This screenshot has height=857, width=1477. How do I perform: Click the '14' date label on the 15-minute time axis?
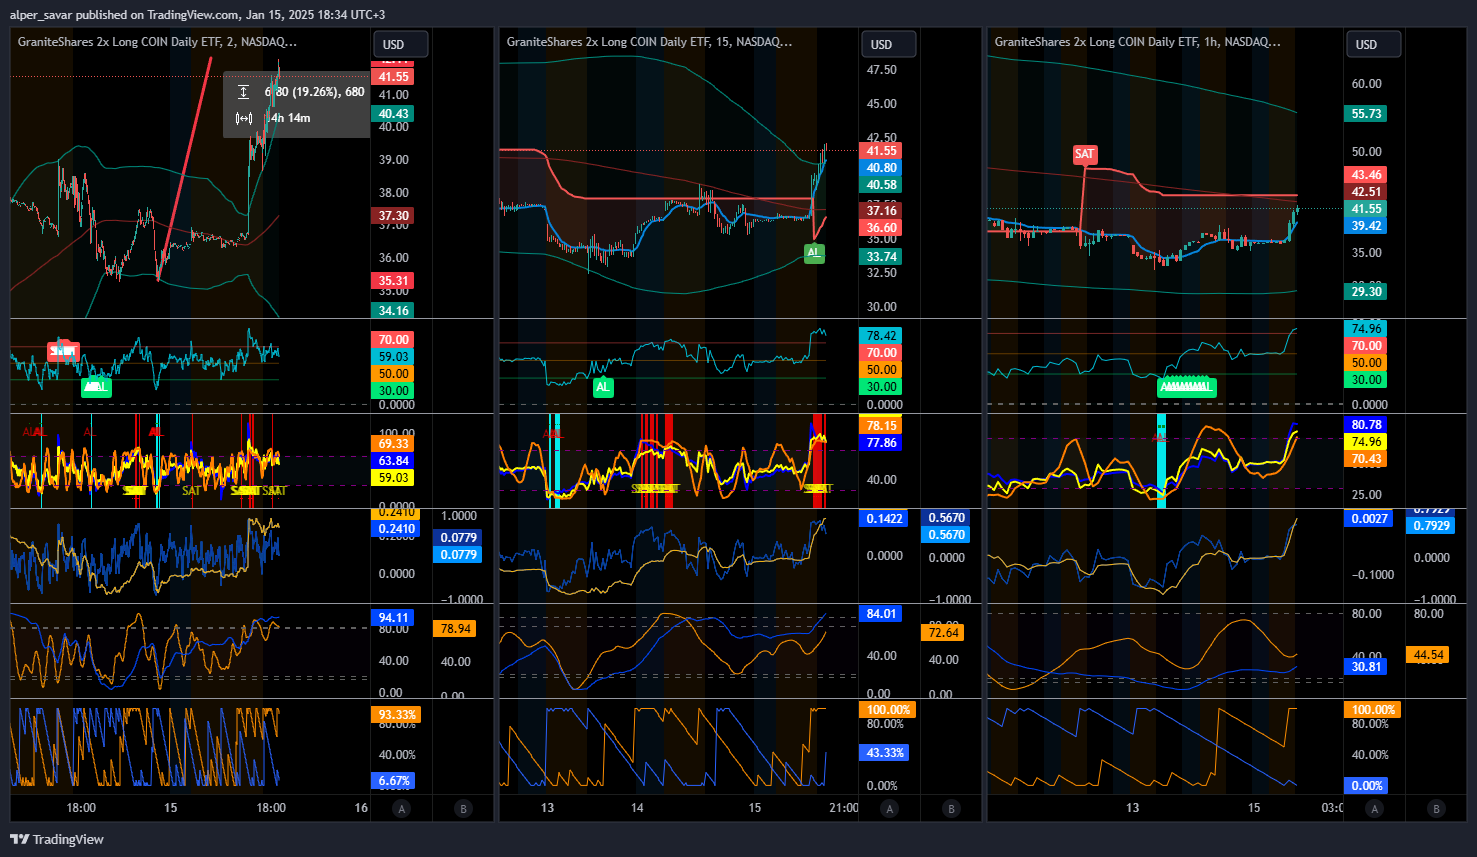tap(637, 808)
